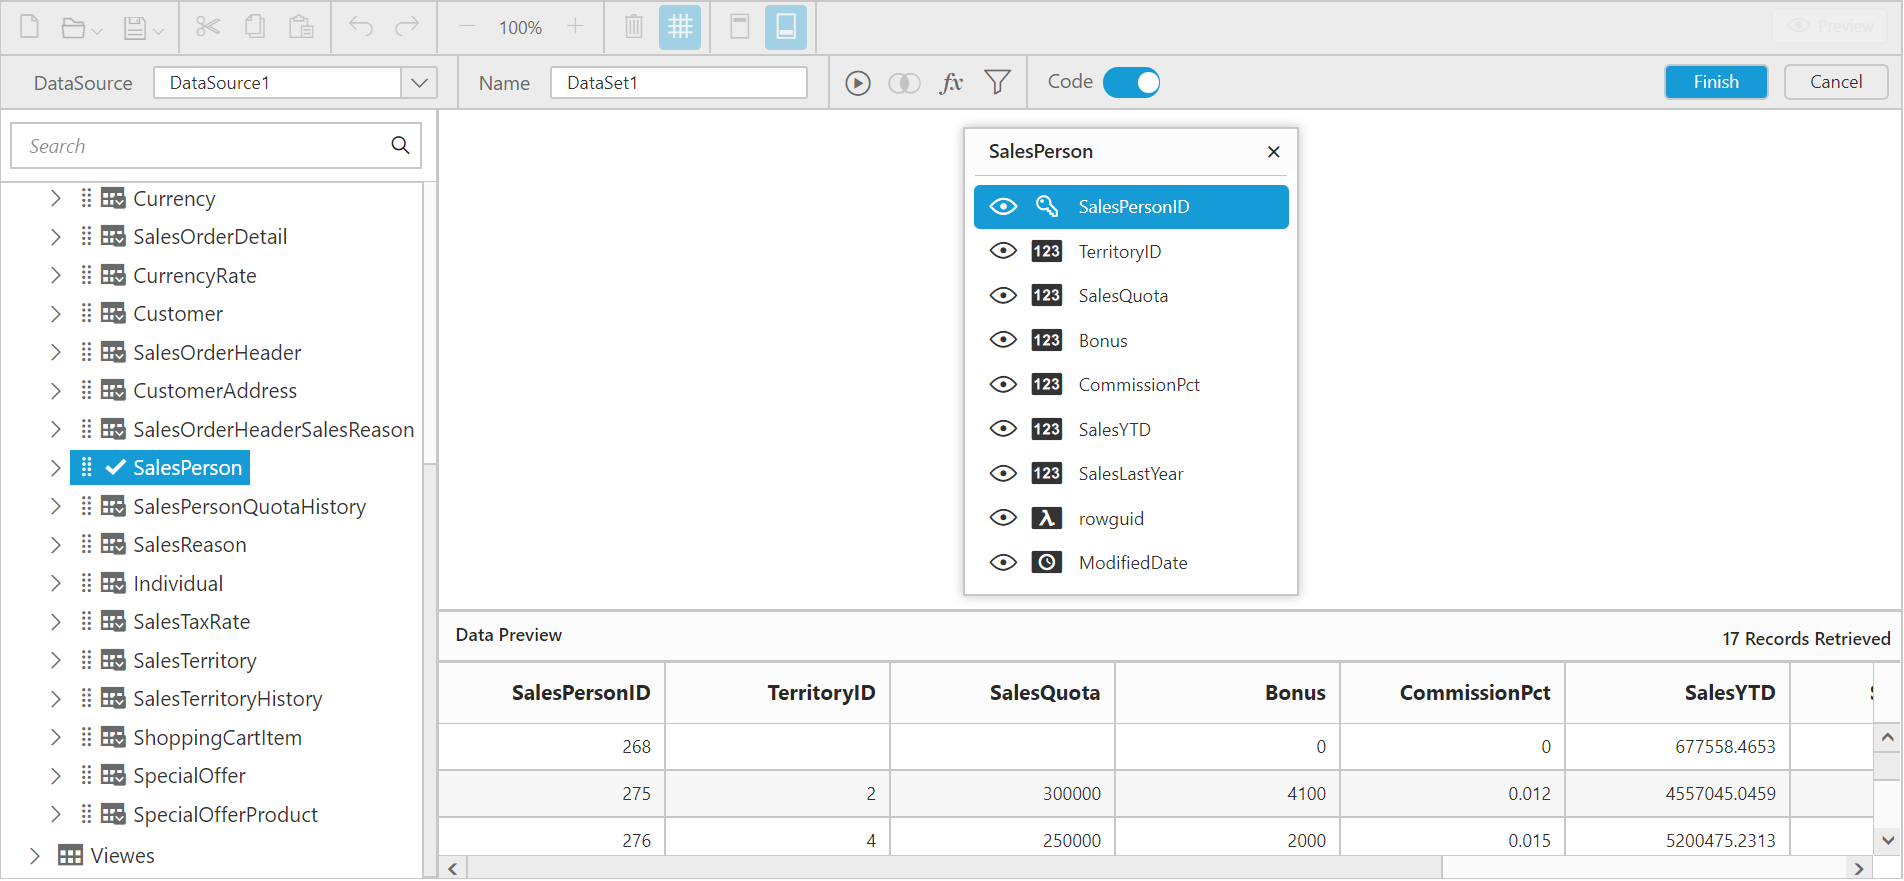Click the Cancel button
This screenshot has height=881, width=1904.
(1835, 82)
